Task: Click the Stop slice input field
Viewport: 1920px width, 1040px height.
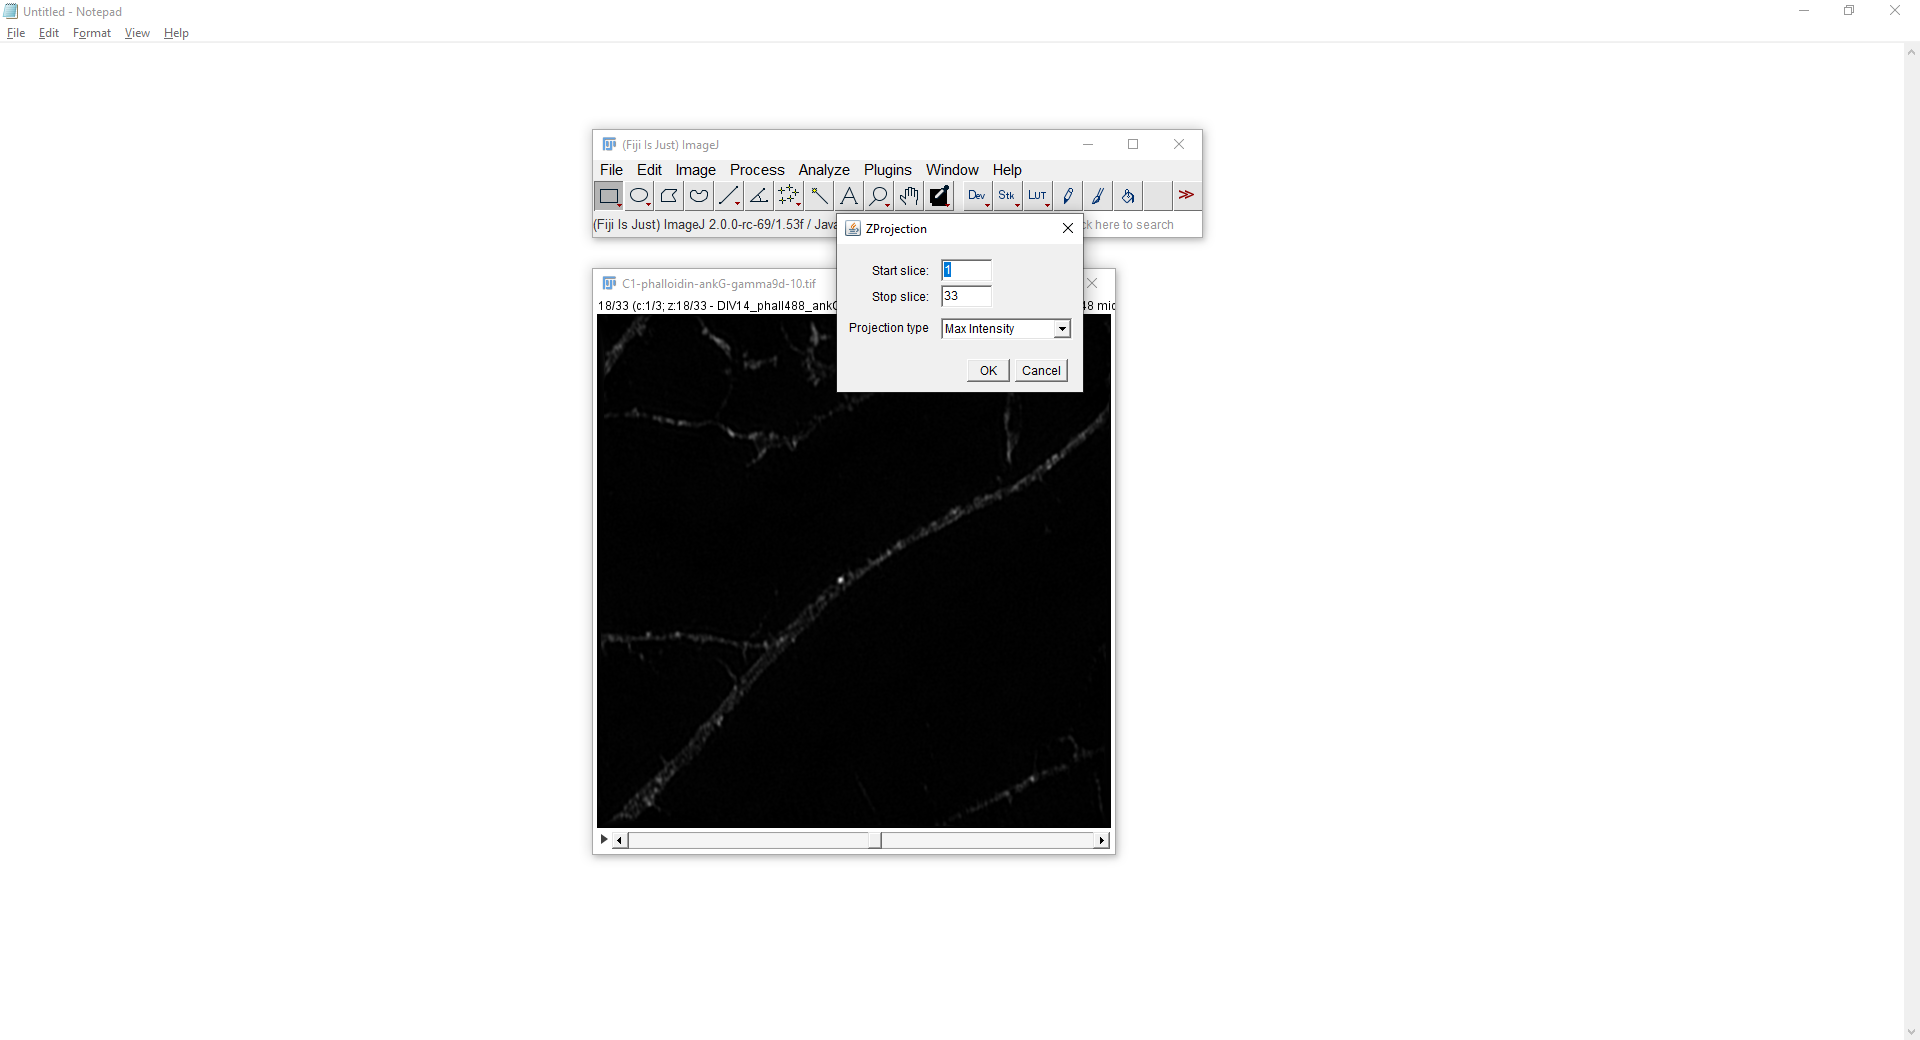Action: point(966,296)
